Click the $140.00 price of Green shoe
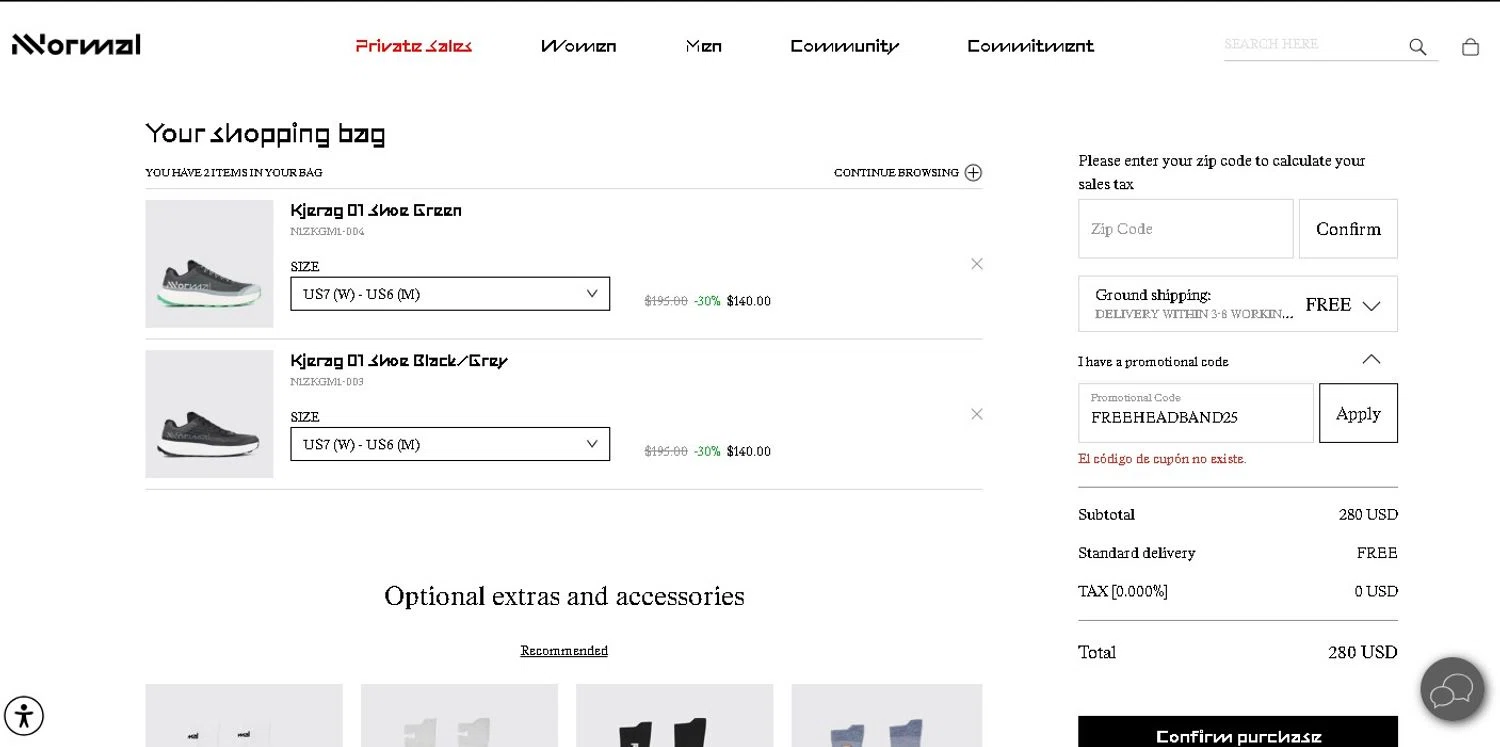 (749, 301)
